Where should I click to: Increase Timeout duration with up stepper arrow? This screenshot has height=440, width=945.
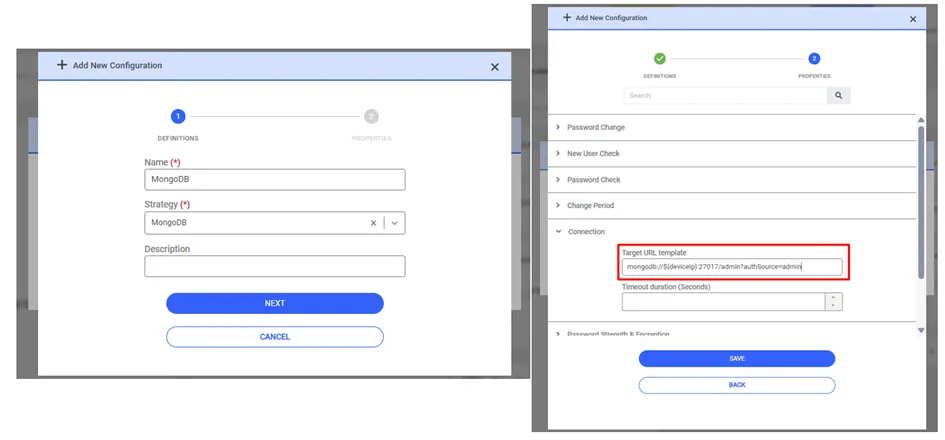click(834, 298)
